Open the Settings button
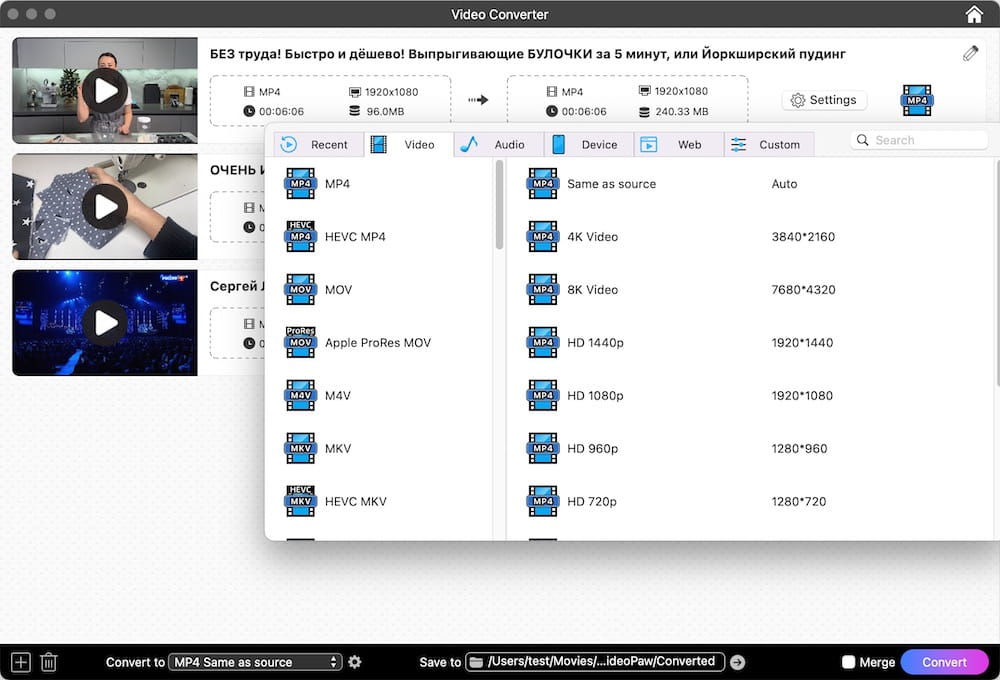This screenshot has width=1000, height=680. pyautogui.click(x=824, y=100)
